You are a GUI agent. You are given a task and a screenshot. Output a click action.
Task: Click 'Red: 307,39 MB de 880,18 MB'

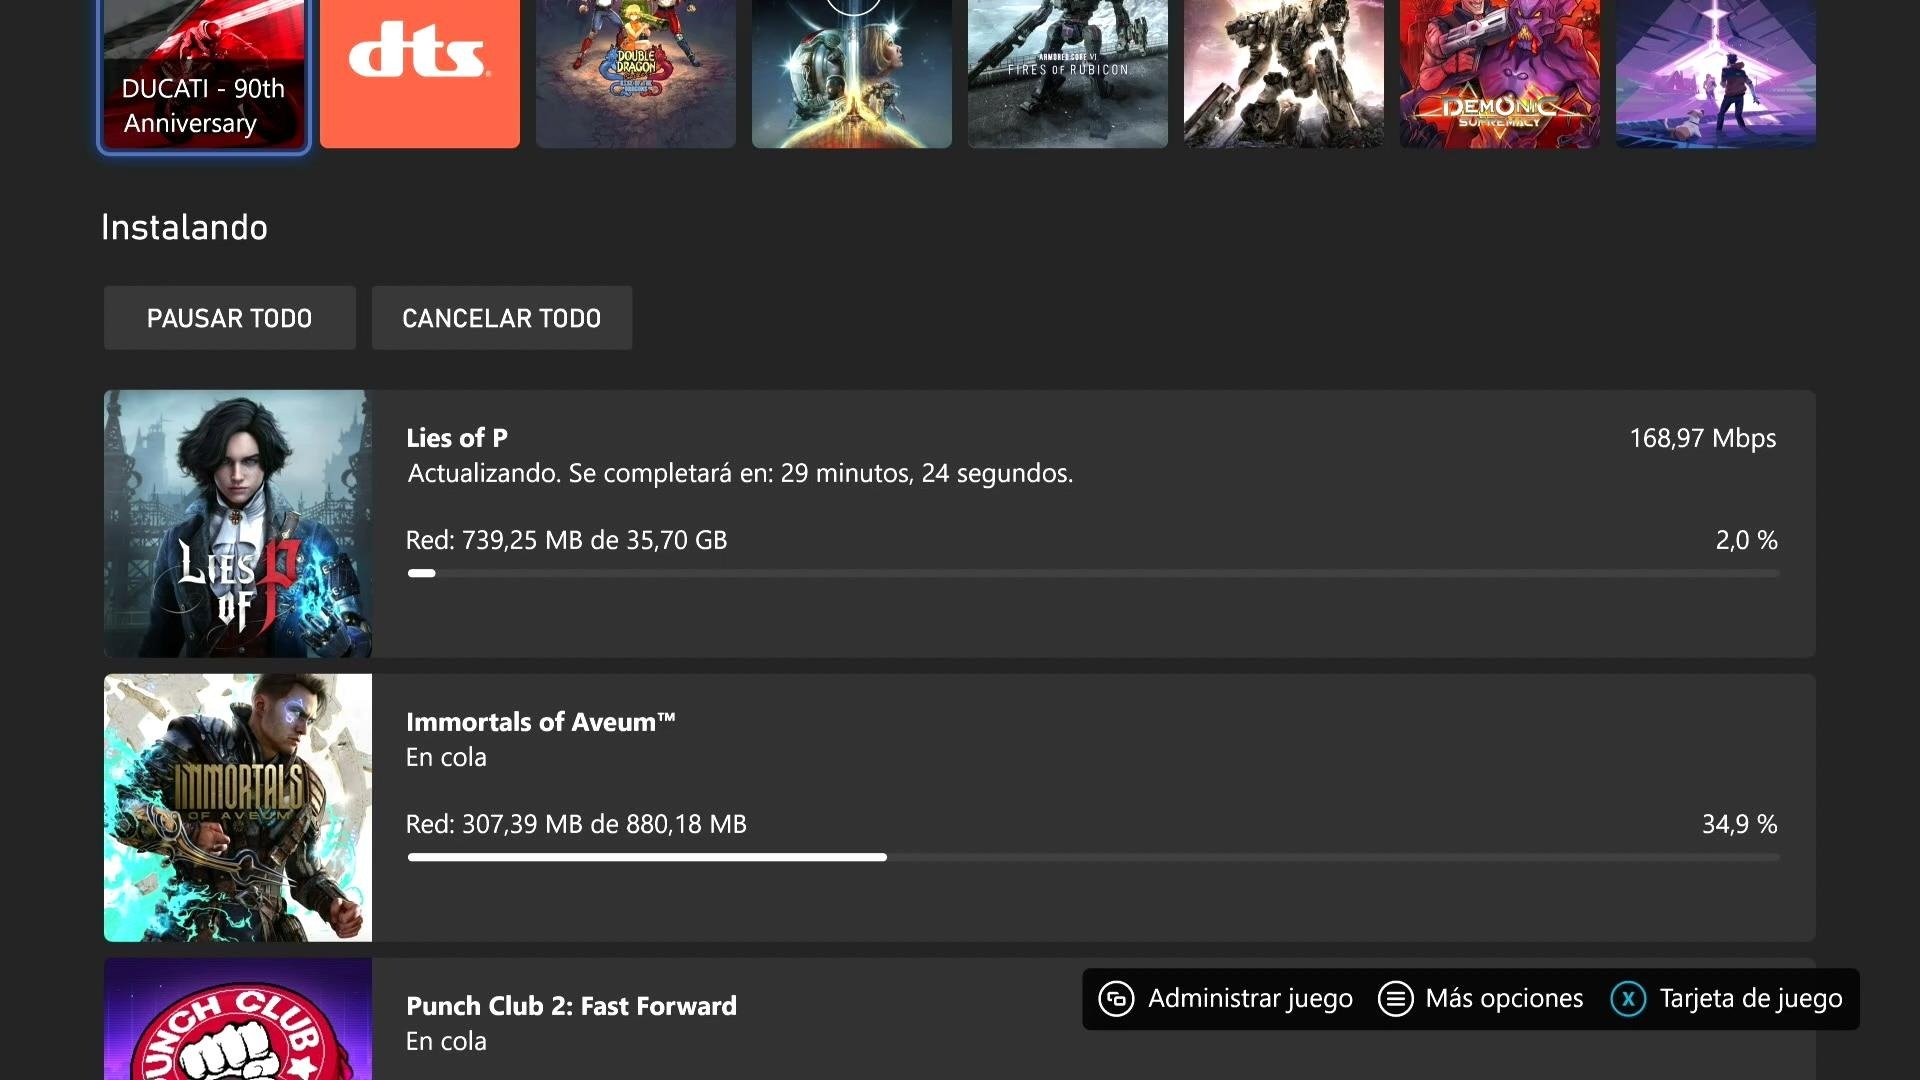pos(576,824)
